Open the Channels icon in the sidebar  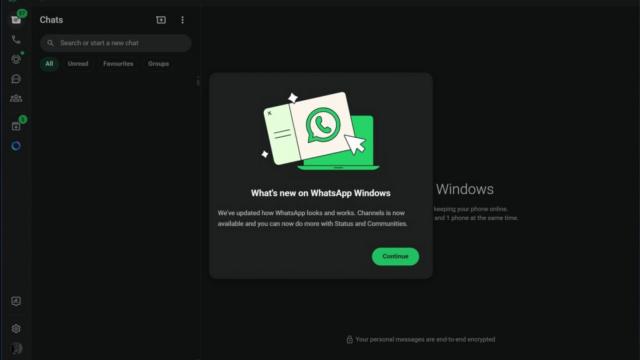pos(16,79)
